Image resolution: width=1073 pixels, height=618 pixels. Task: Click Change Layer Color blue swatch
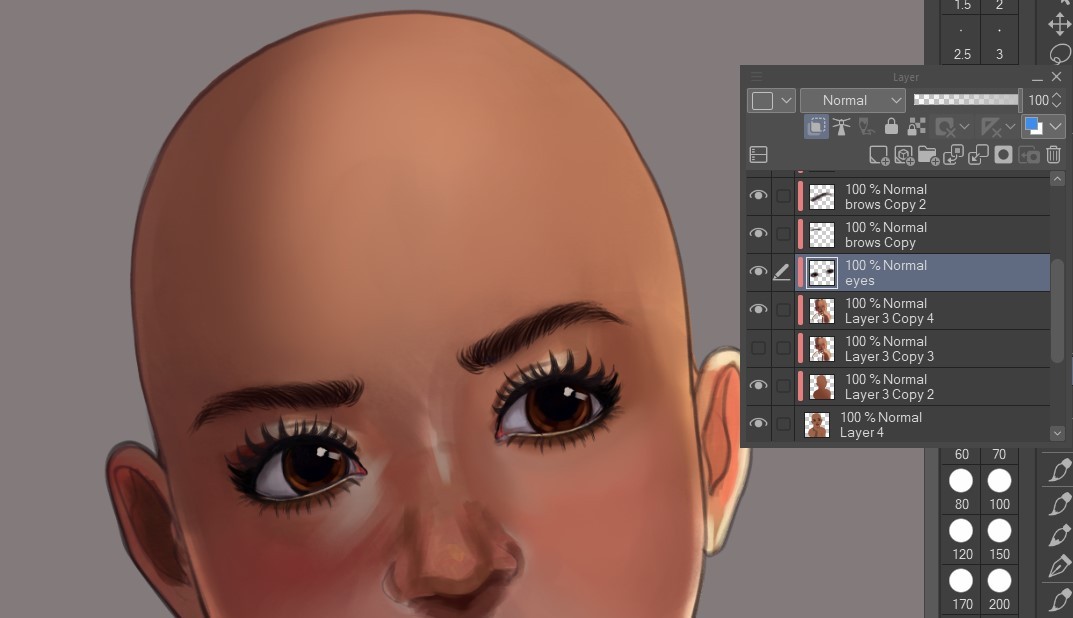click(x=1033, y=127)
